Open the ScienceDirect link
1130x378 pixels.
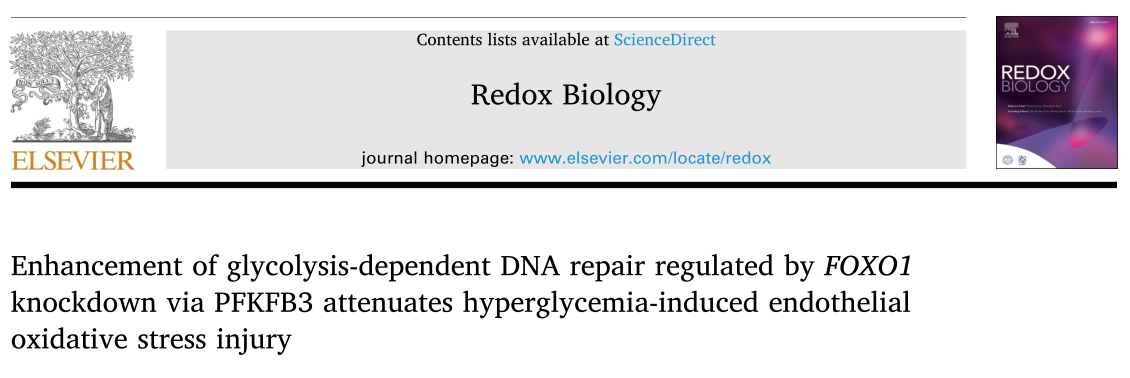(664, 40)
